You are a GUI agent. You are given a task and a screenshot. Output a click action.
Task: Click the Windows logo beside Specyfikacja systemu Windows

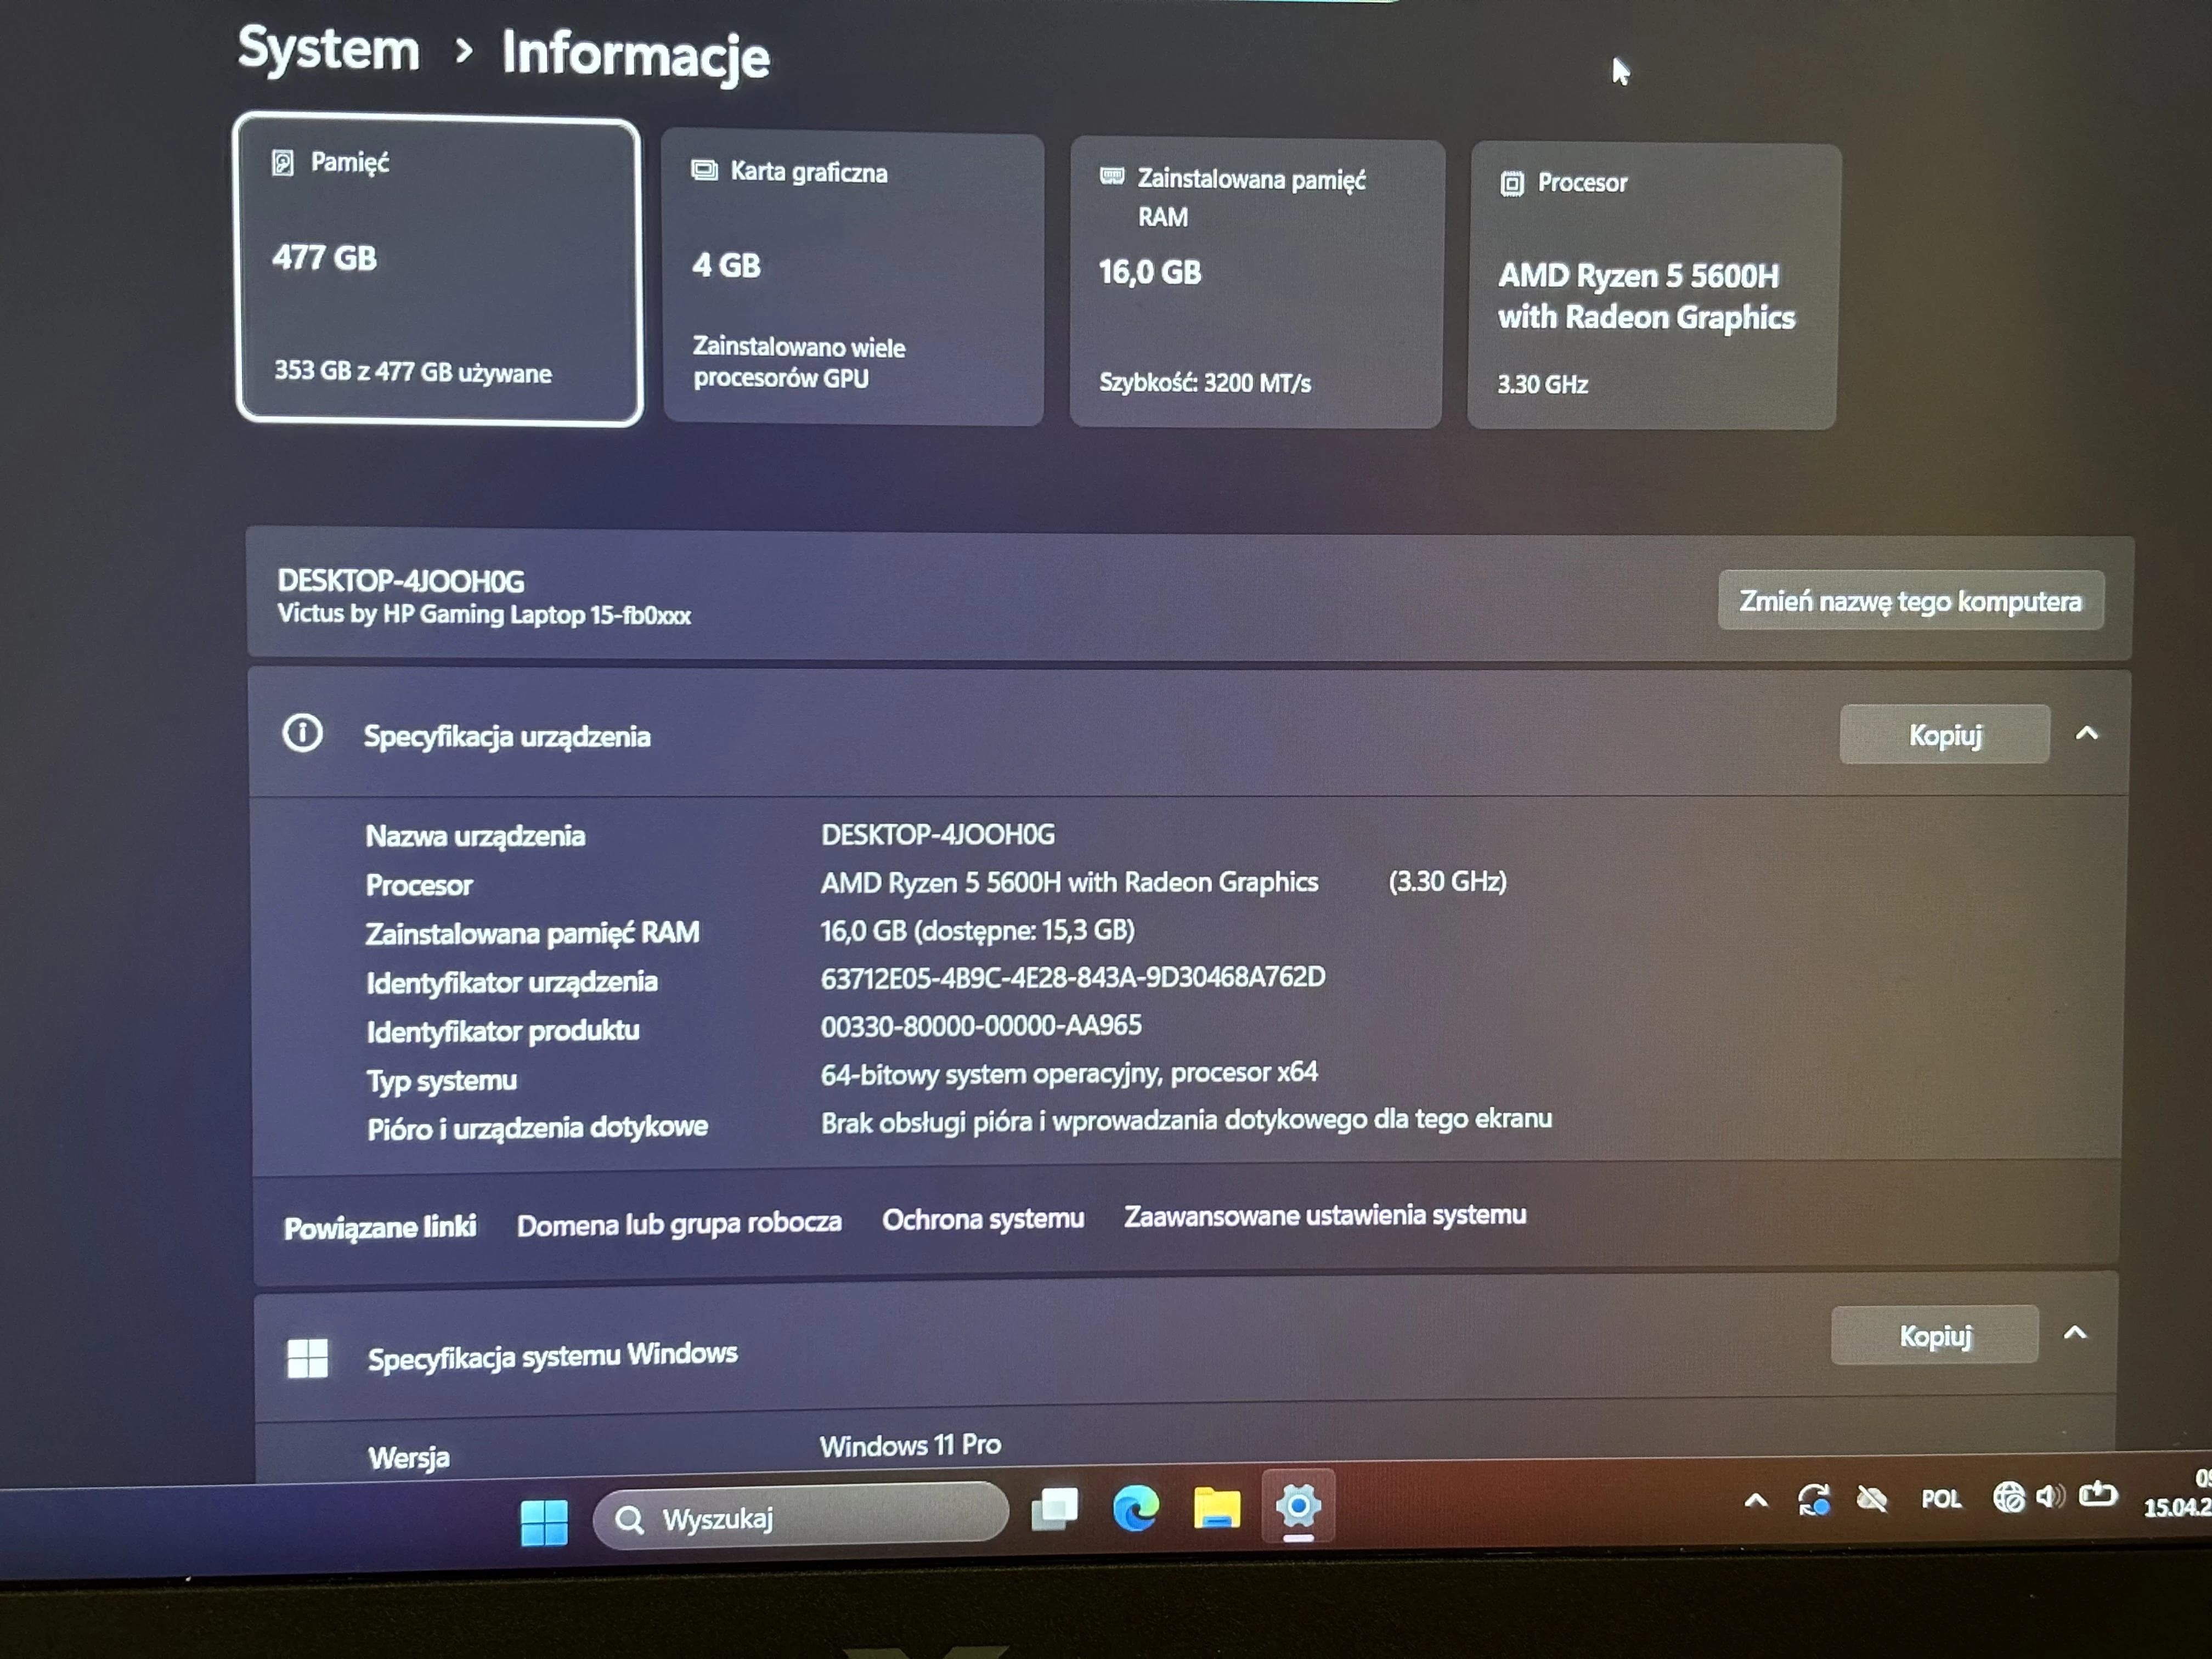tap(308, 1356)
